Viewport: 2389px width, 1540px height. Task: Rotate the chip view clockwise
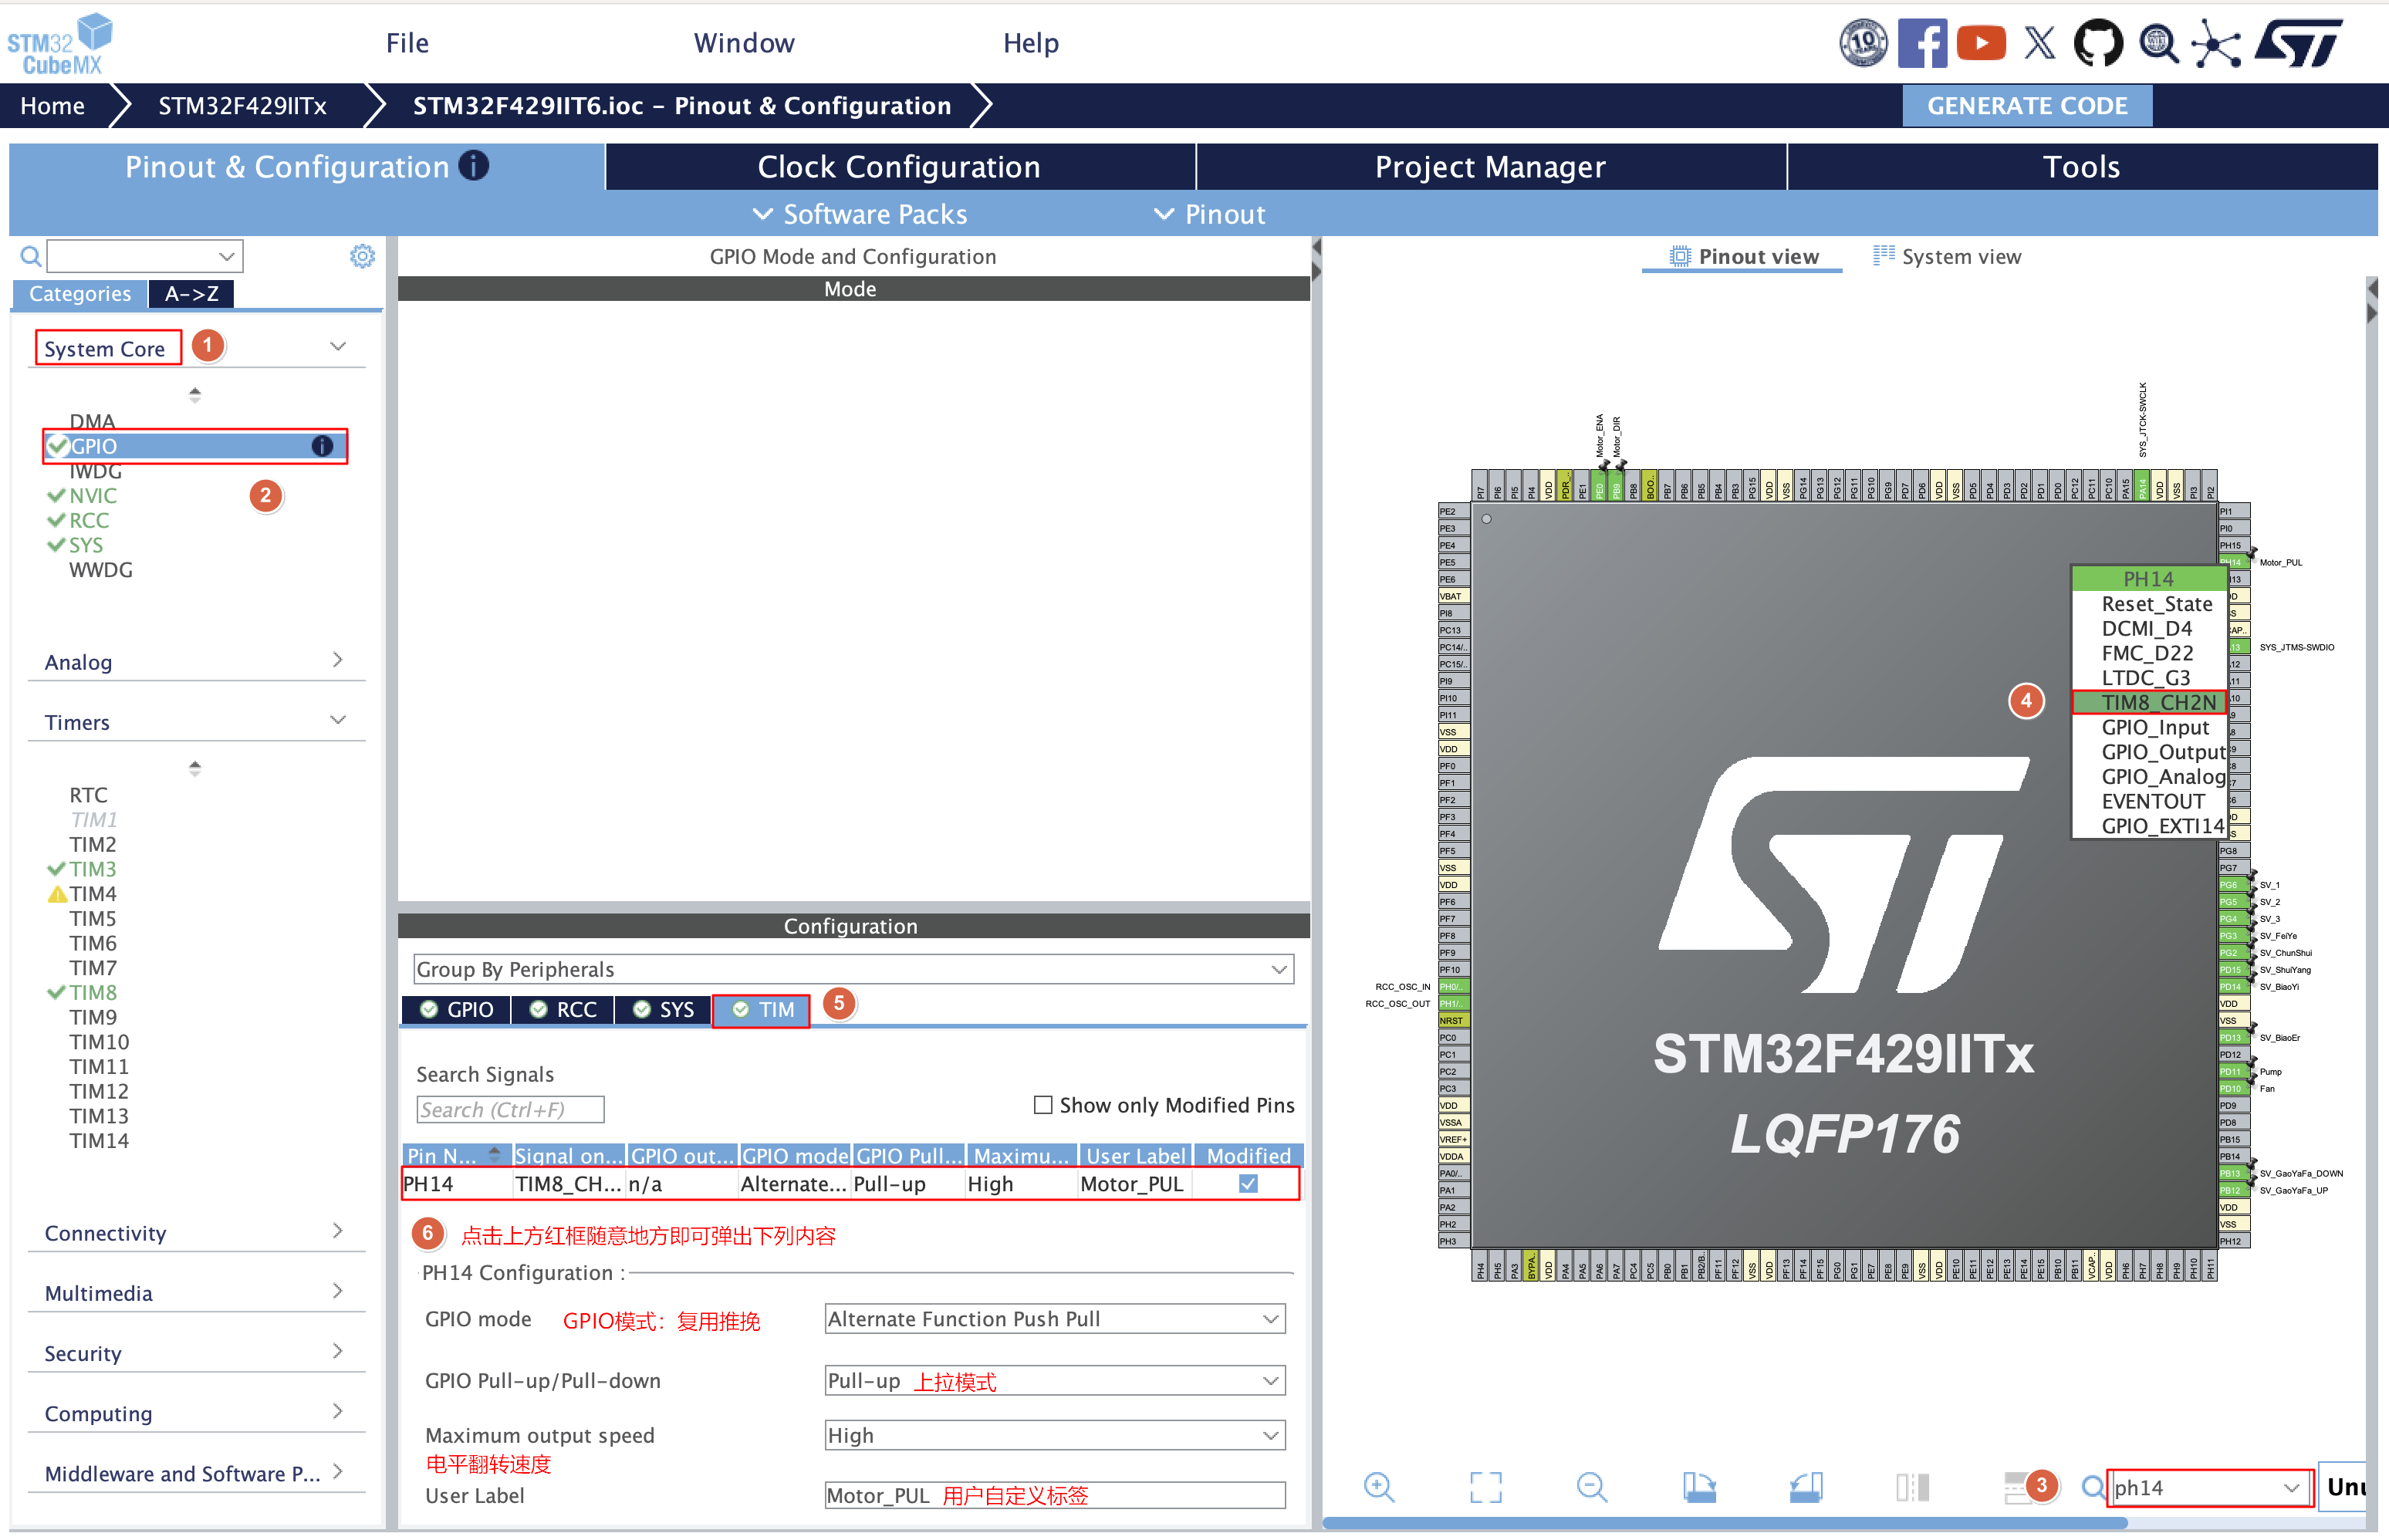point(1698,1487)
